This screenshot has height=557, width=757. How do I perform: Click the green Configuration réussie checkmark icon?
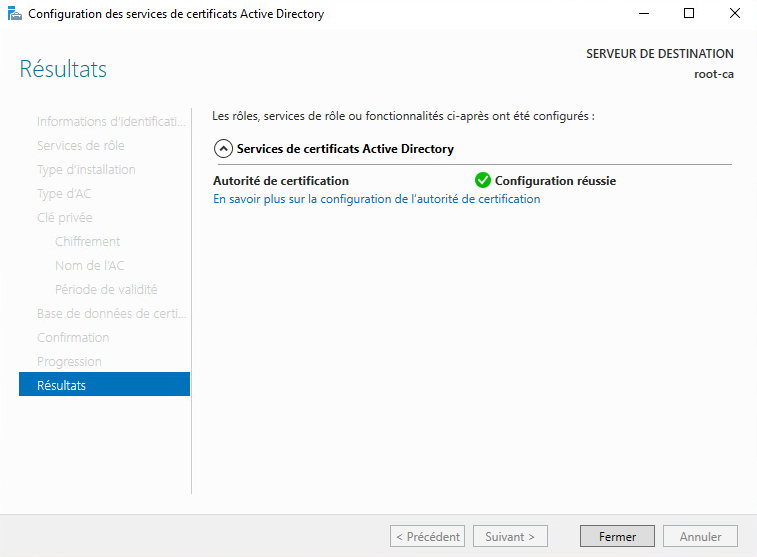(x=482, y=180)
